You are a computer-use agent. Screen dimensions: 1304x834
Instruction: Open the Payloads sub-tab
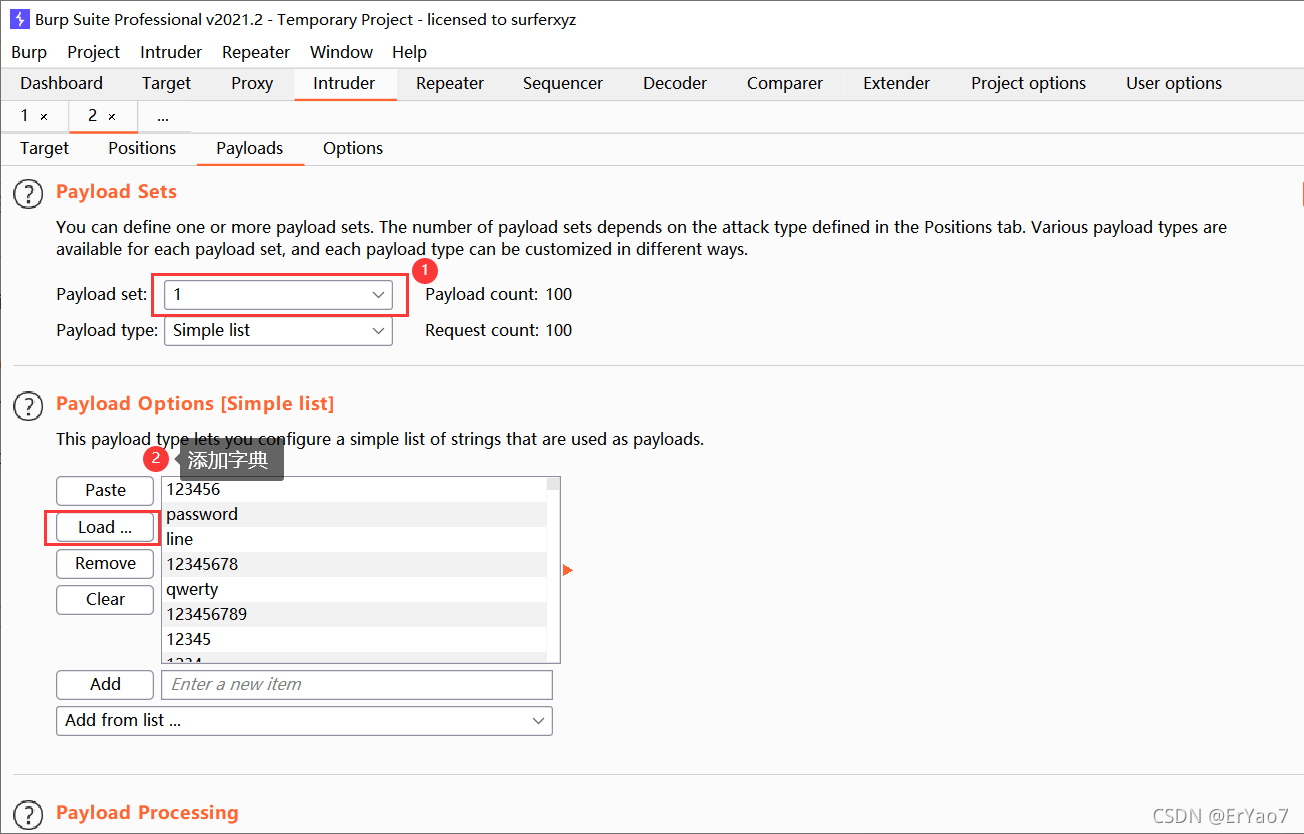(x=250, y=148)
